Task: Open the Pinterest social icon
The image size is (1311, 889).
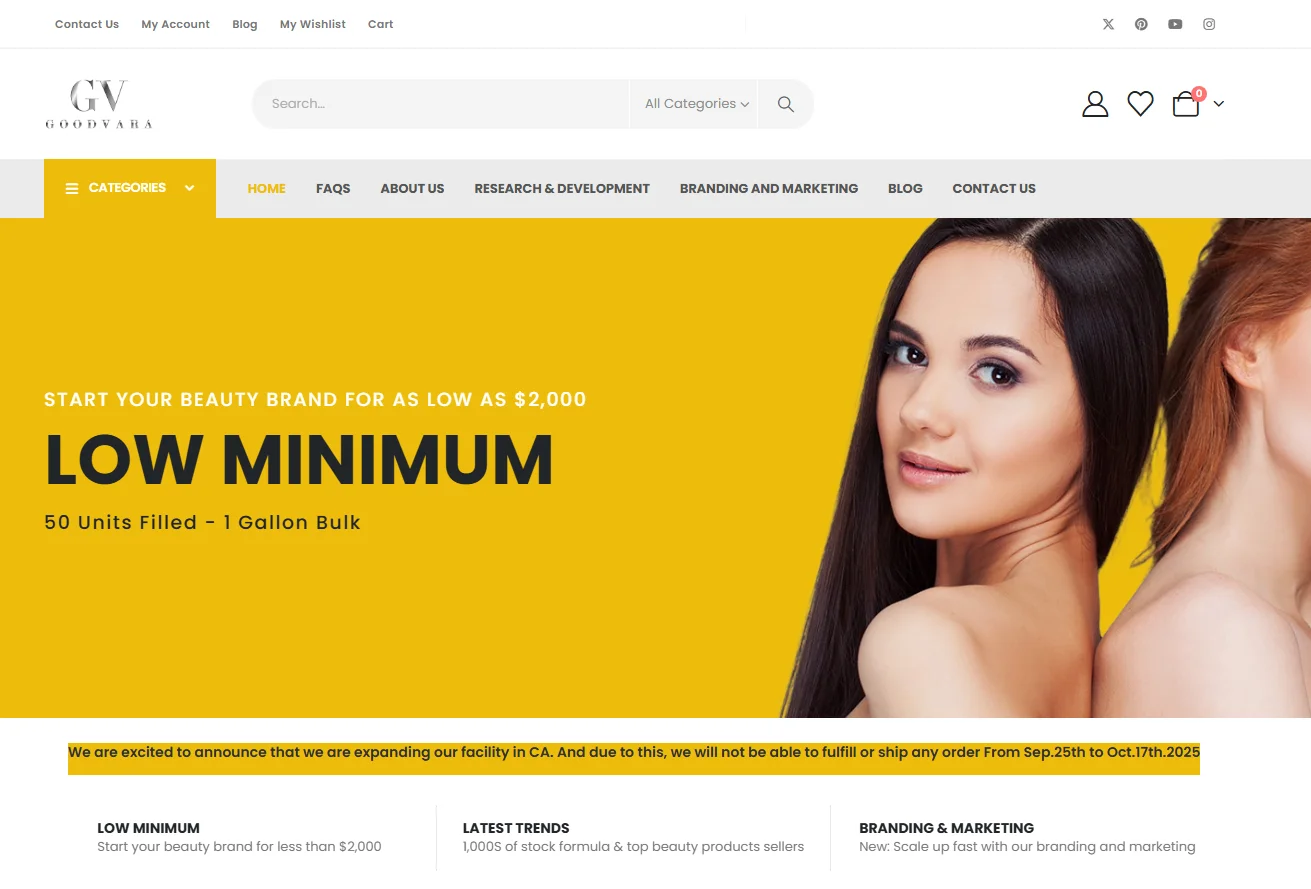Action: pos(1141,24)
